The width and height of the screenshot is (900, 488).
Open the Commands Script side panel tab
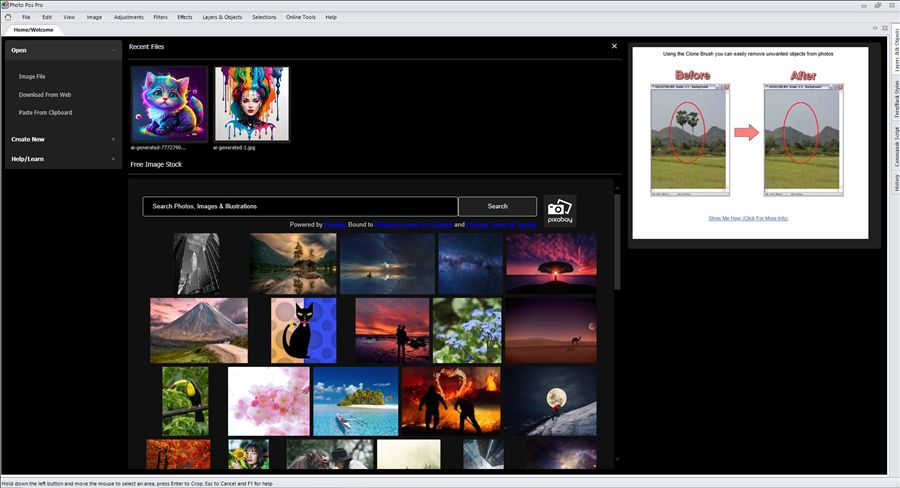tap(896, 147)
